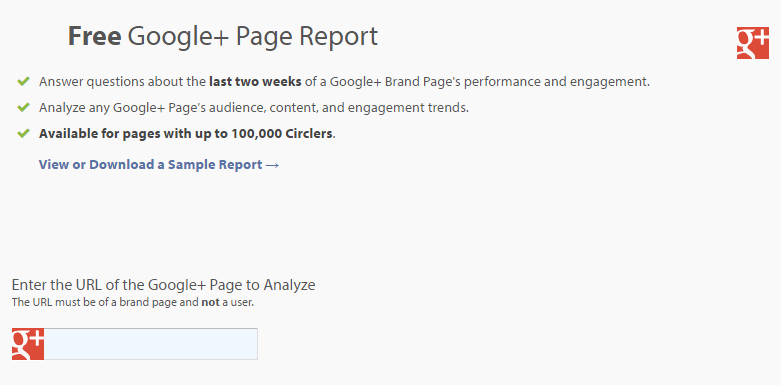Click the green checkmark beside 'Available for pages'
Viewport: 781px width, 385px height.
(x=23, y=133)
